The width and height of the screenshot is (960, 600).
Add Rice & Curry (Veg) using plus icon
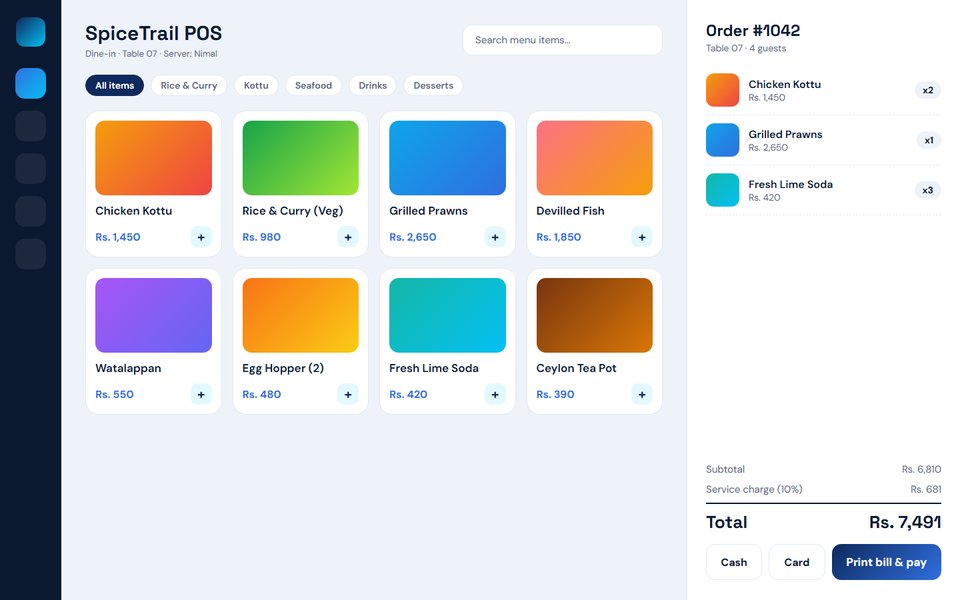[348, 237]
